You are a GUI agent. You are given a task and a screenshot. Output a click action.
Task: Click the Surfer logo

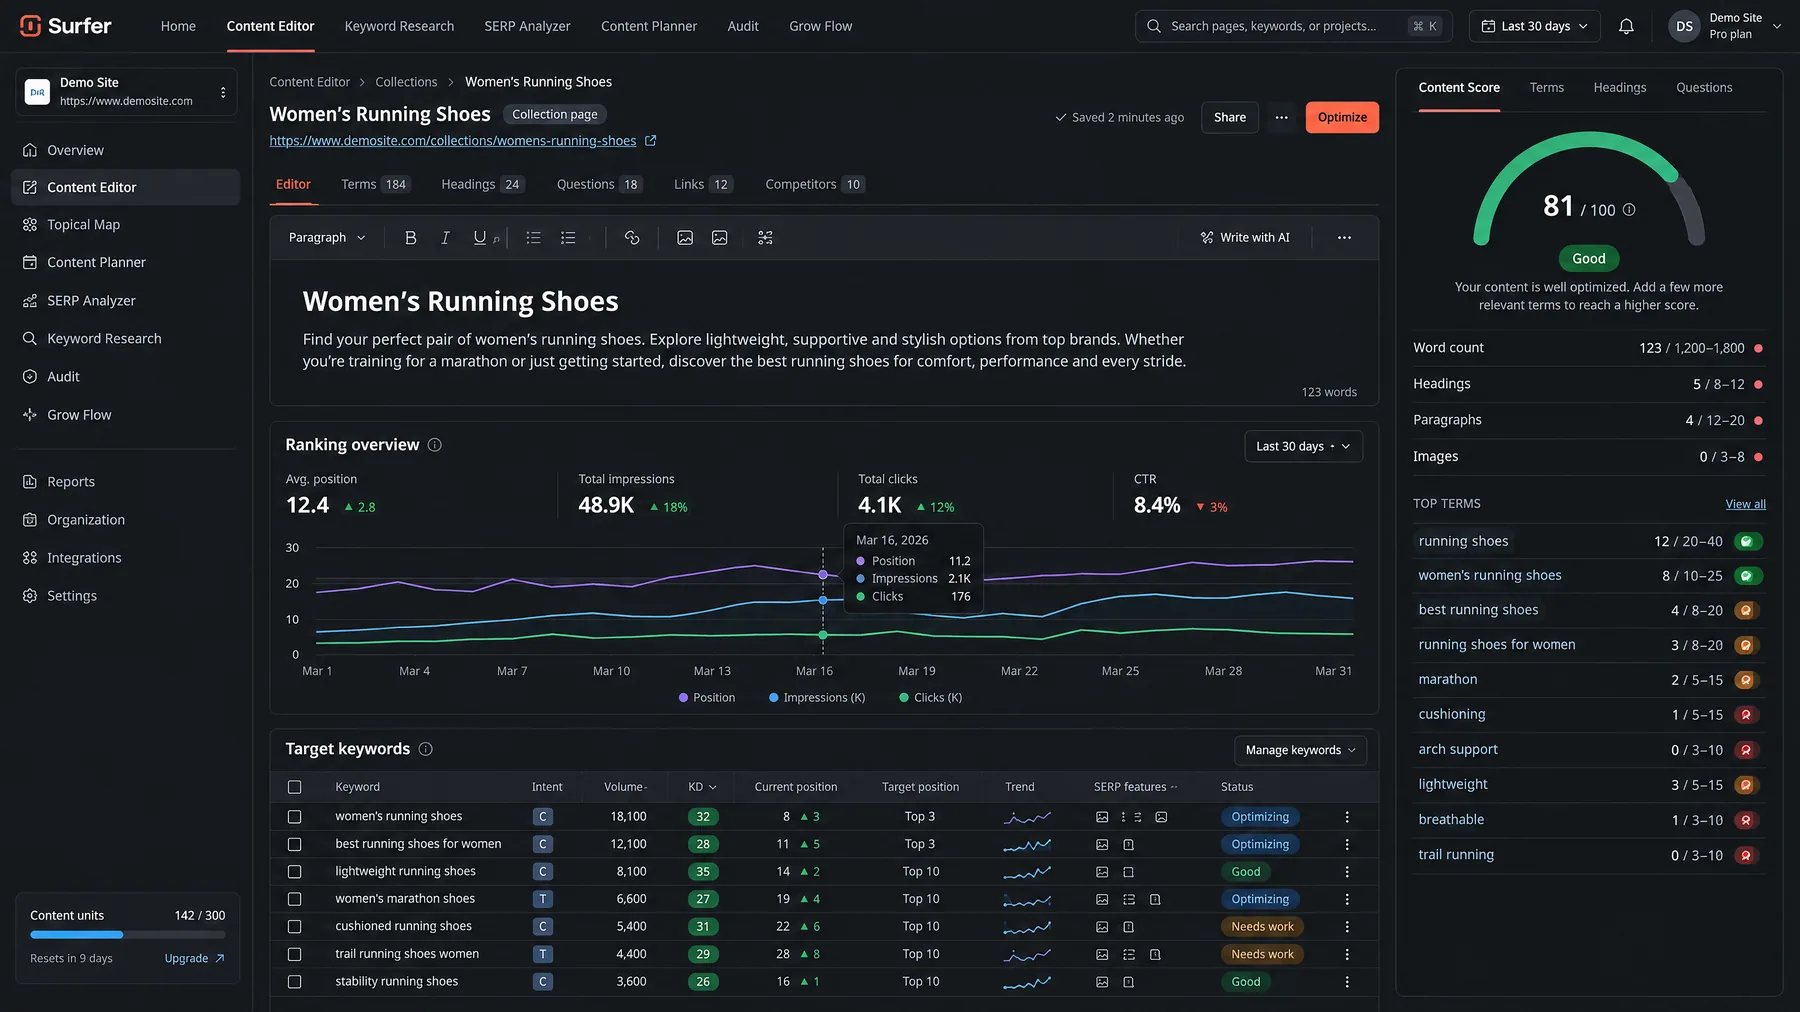66,26
